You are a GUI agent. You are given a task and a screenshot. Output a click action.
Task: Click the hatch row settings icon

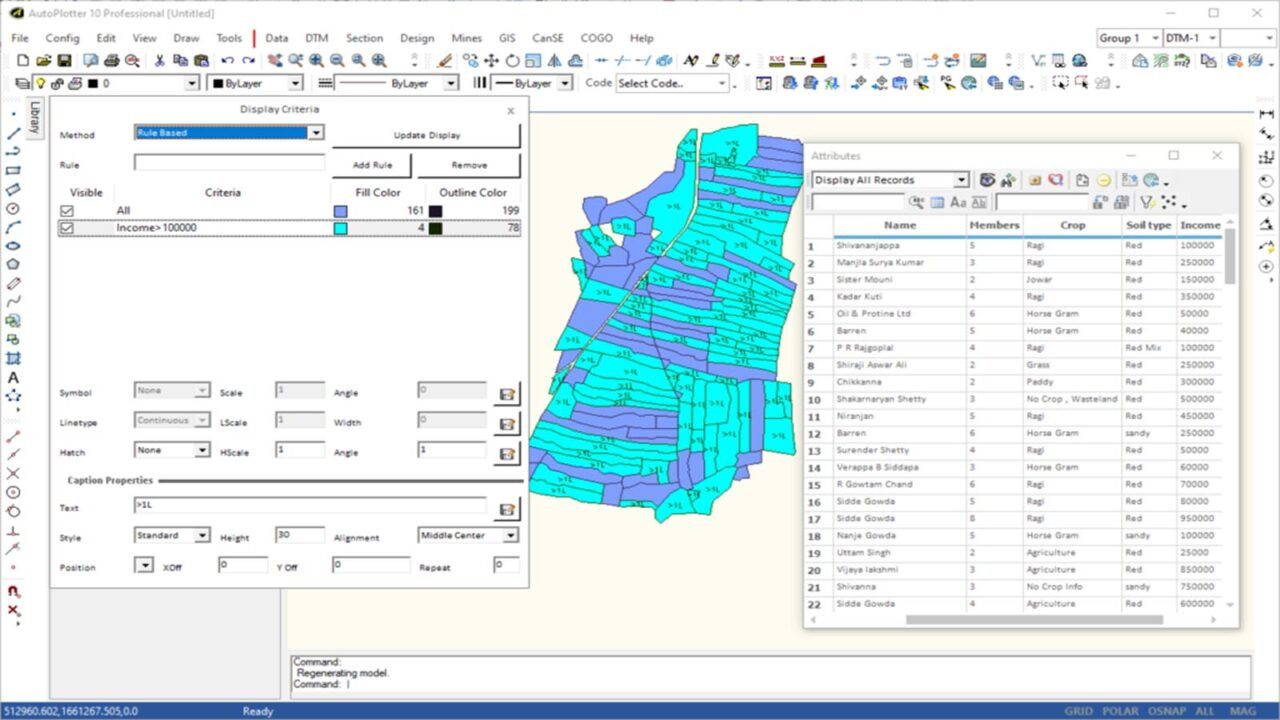point(507,453)
